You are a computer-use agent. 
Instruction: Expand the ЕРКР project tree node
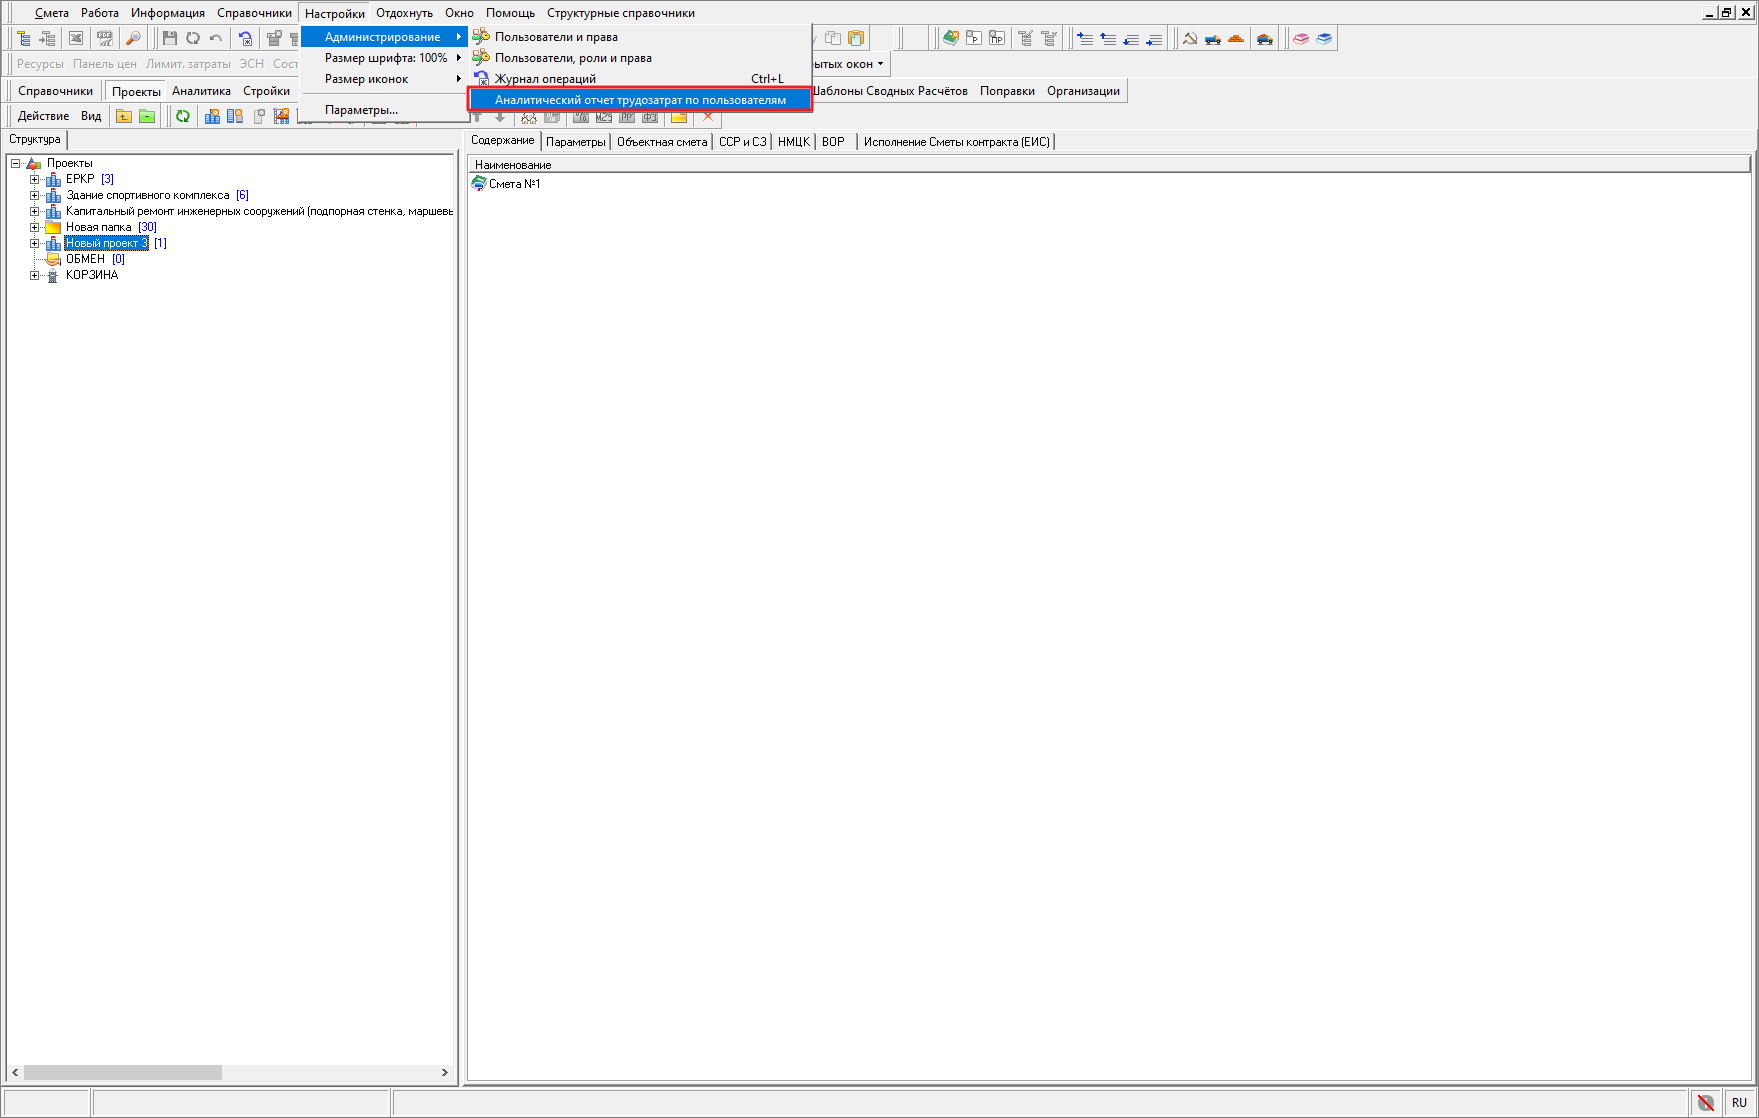(35, 180)
